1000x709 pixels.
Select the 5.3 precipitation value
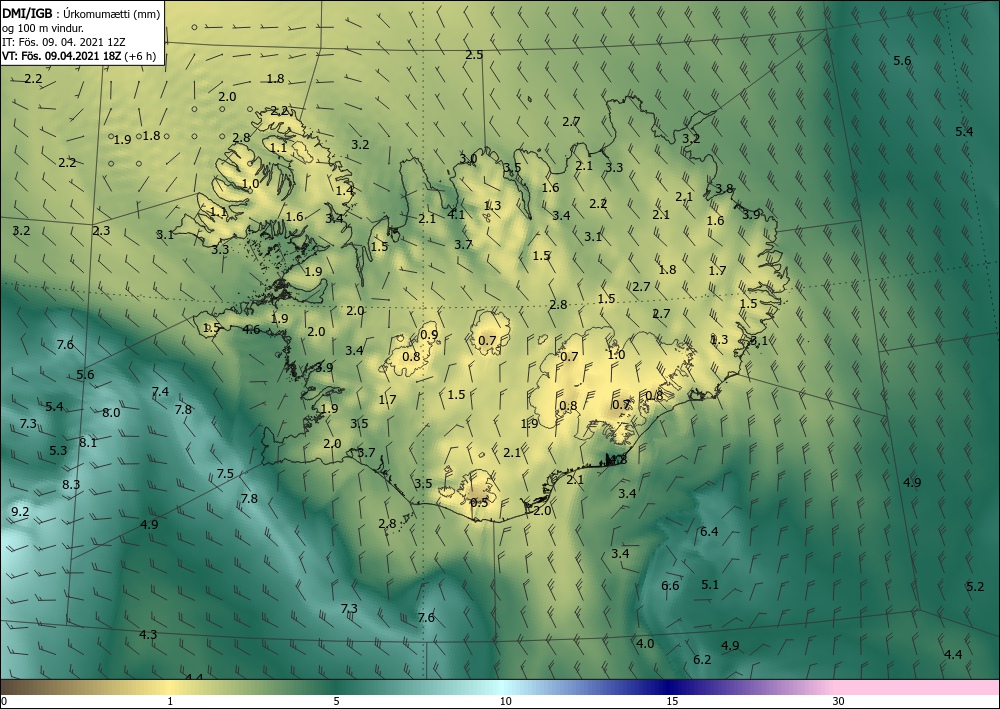coord(58,451)
